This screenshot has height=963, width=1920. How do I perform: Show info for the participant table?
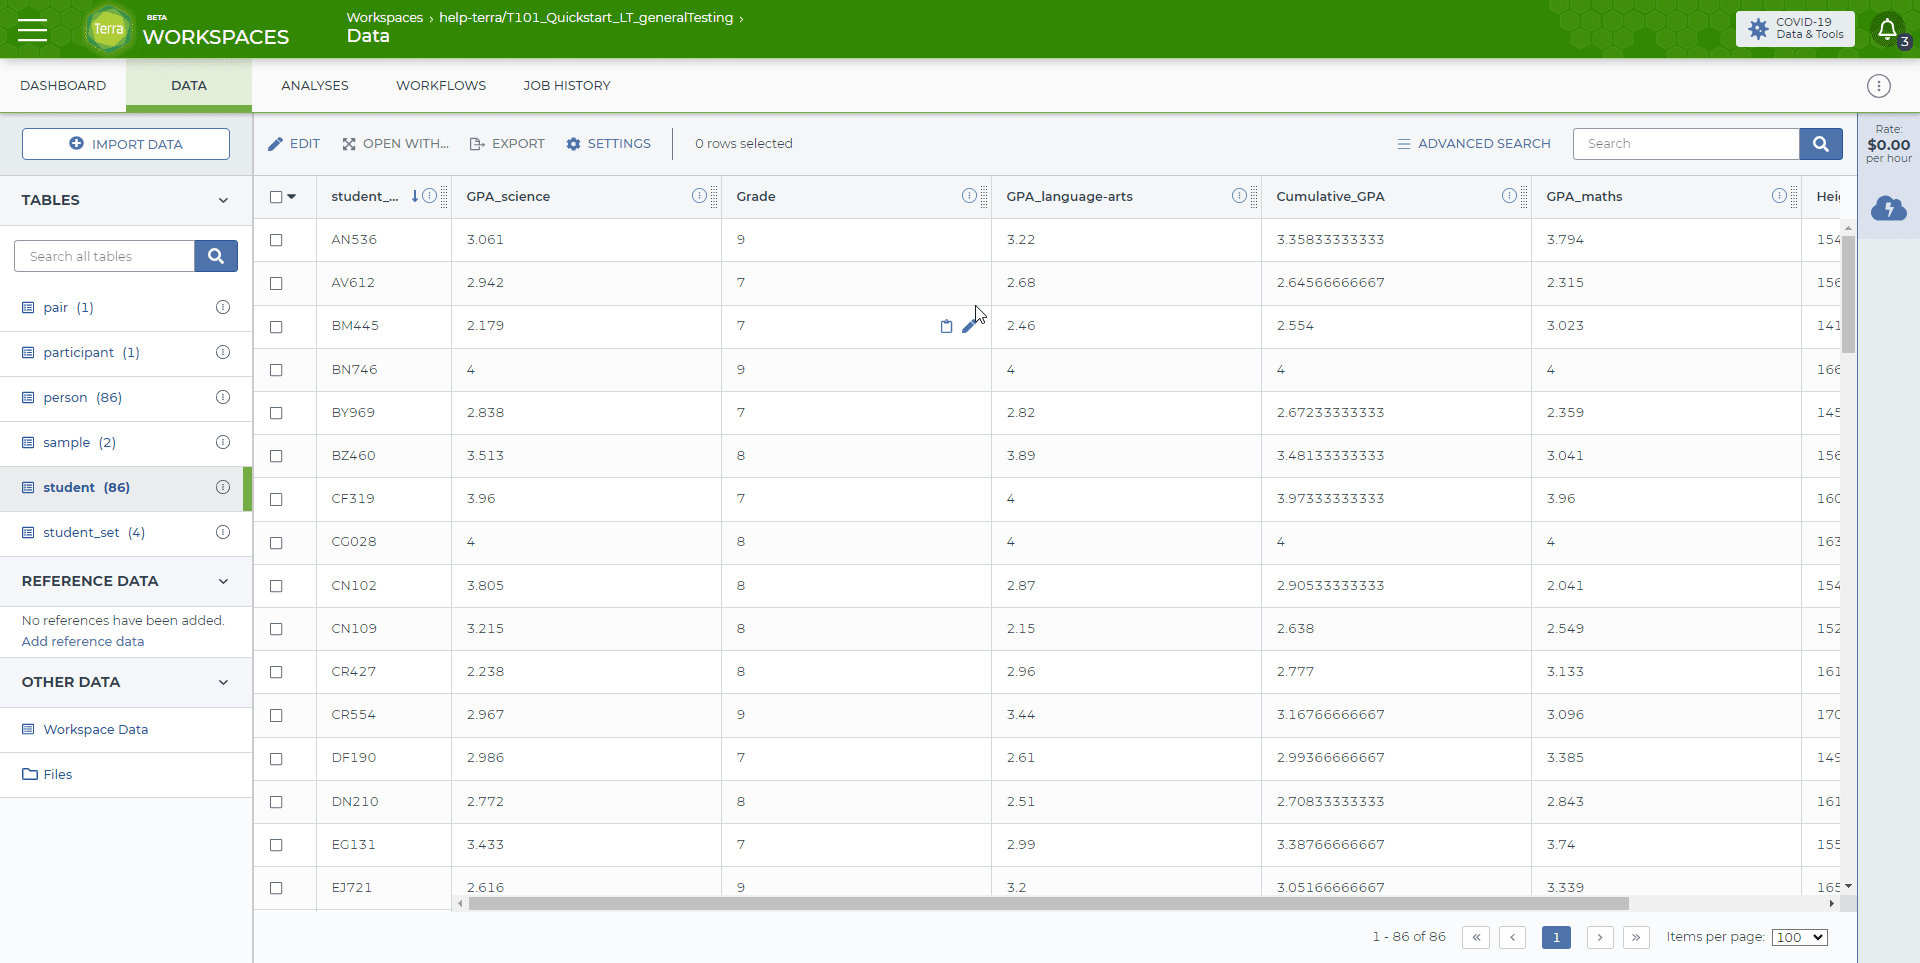(x=223, y=352)
